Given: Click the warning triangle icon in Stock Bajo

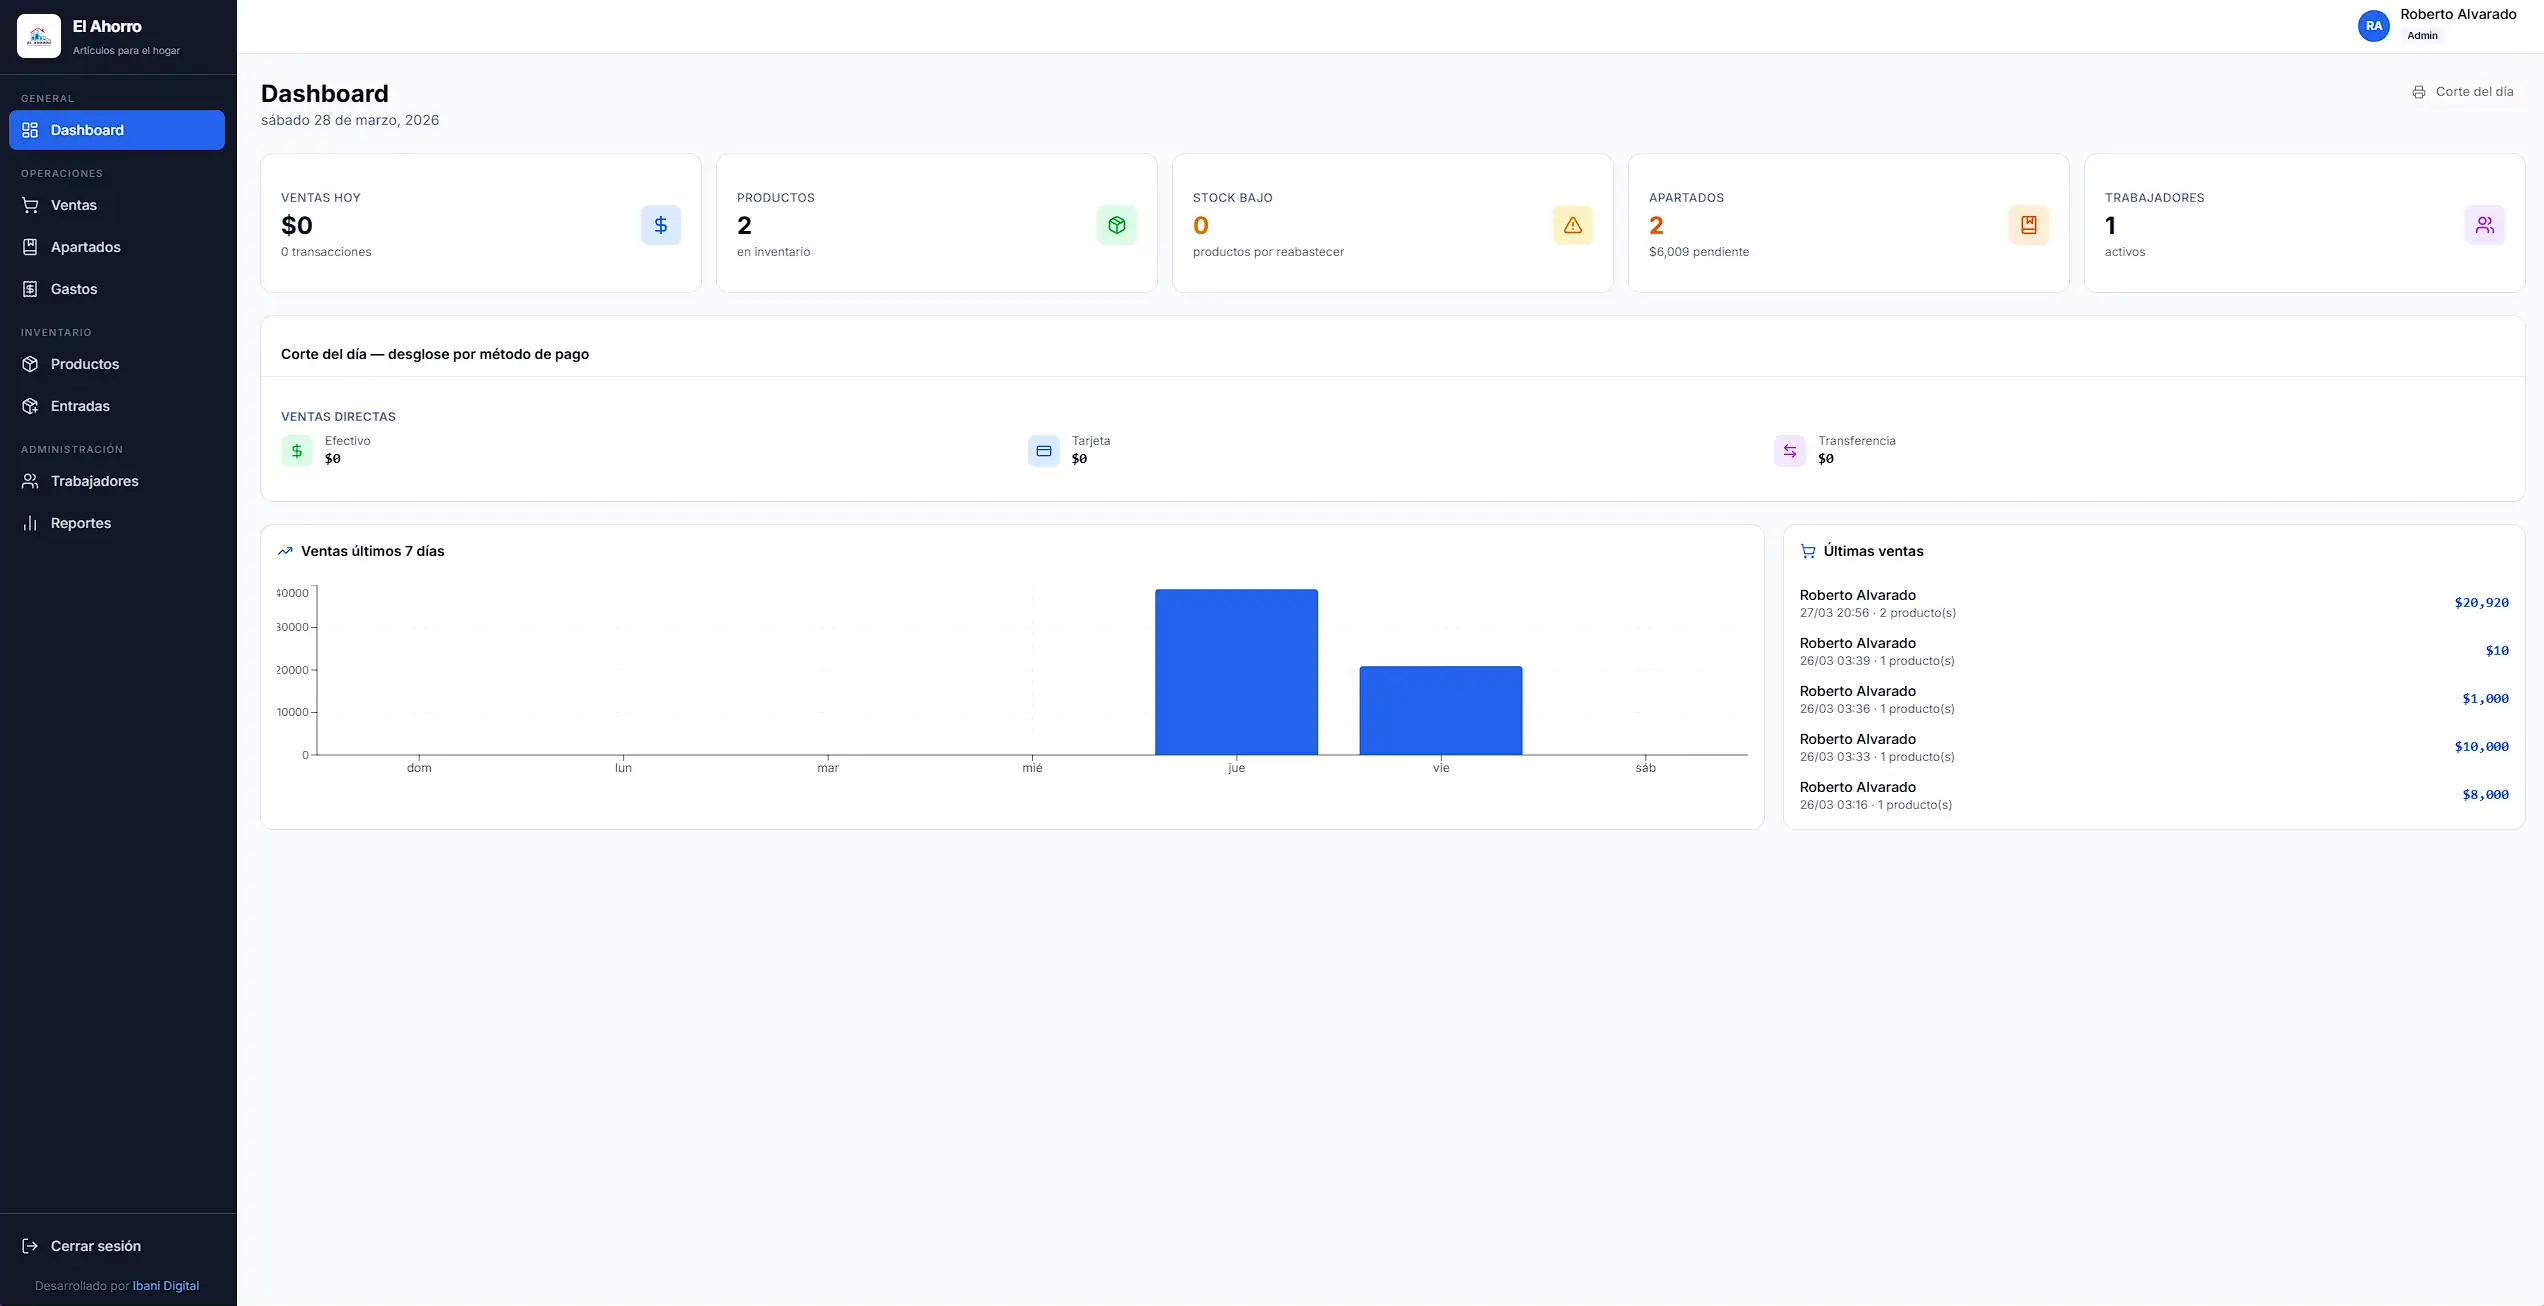Looking at the screenshot, I should (x=1572, y=225).
